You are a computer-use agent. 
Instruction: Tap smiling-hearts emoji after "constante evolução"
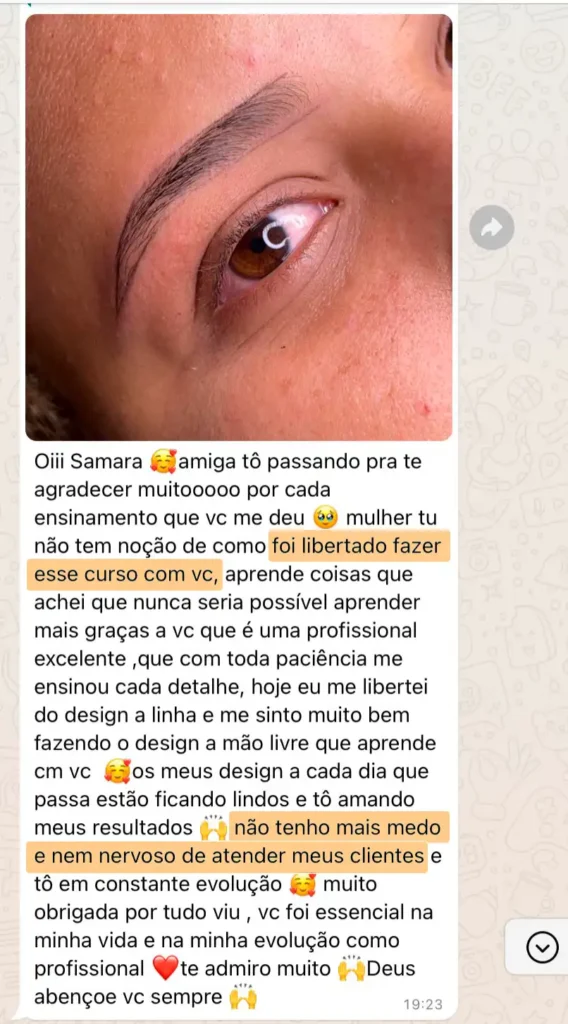coord(303,884)
